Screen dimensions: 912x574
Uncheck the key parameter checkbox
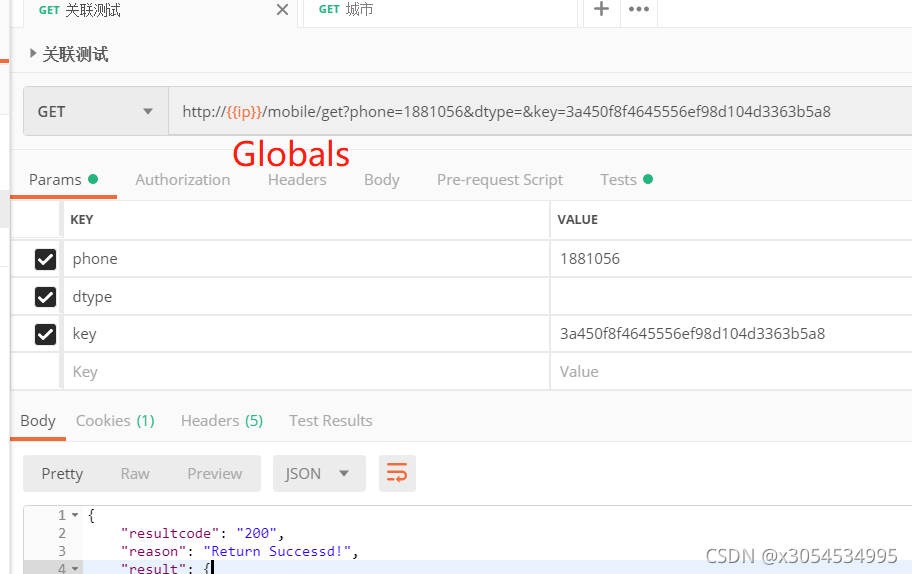(45, 334)
